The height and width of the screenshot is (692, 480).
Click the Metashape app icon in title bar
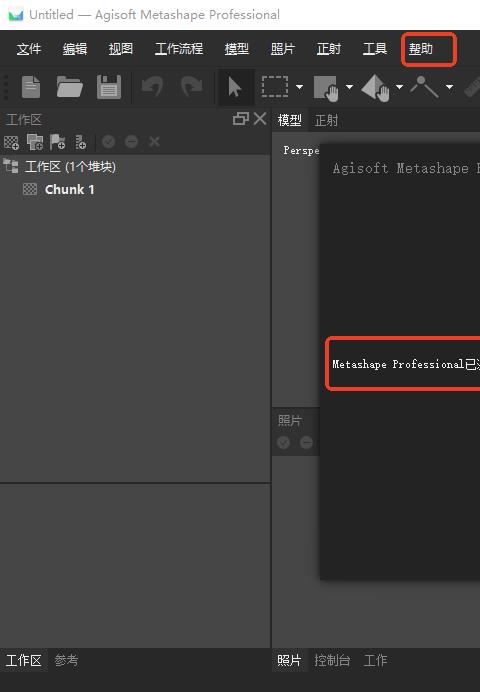coord(15,15)
